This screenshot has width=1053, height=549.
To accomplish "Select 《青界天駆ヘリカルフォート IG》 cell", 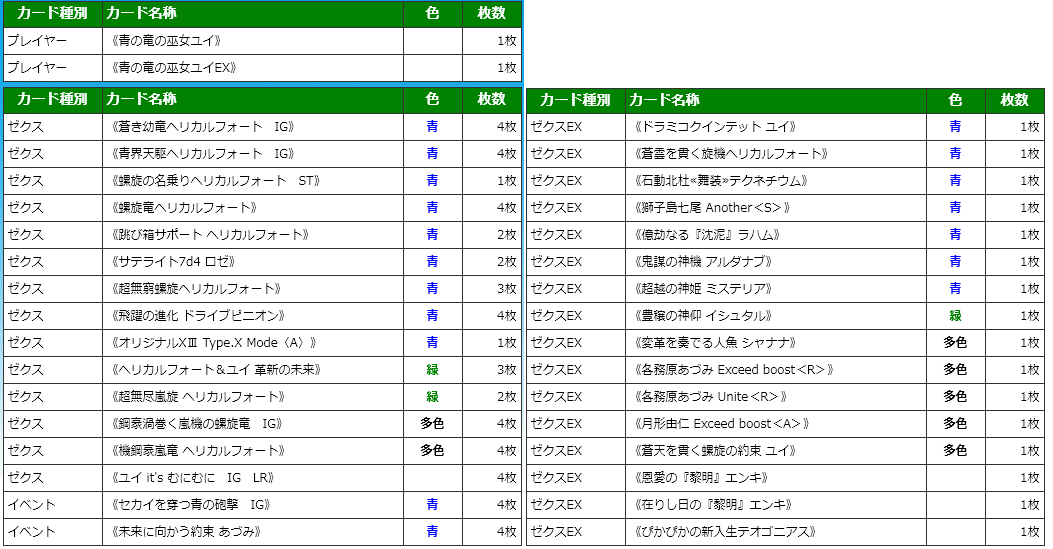I will click(203, 154).
